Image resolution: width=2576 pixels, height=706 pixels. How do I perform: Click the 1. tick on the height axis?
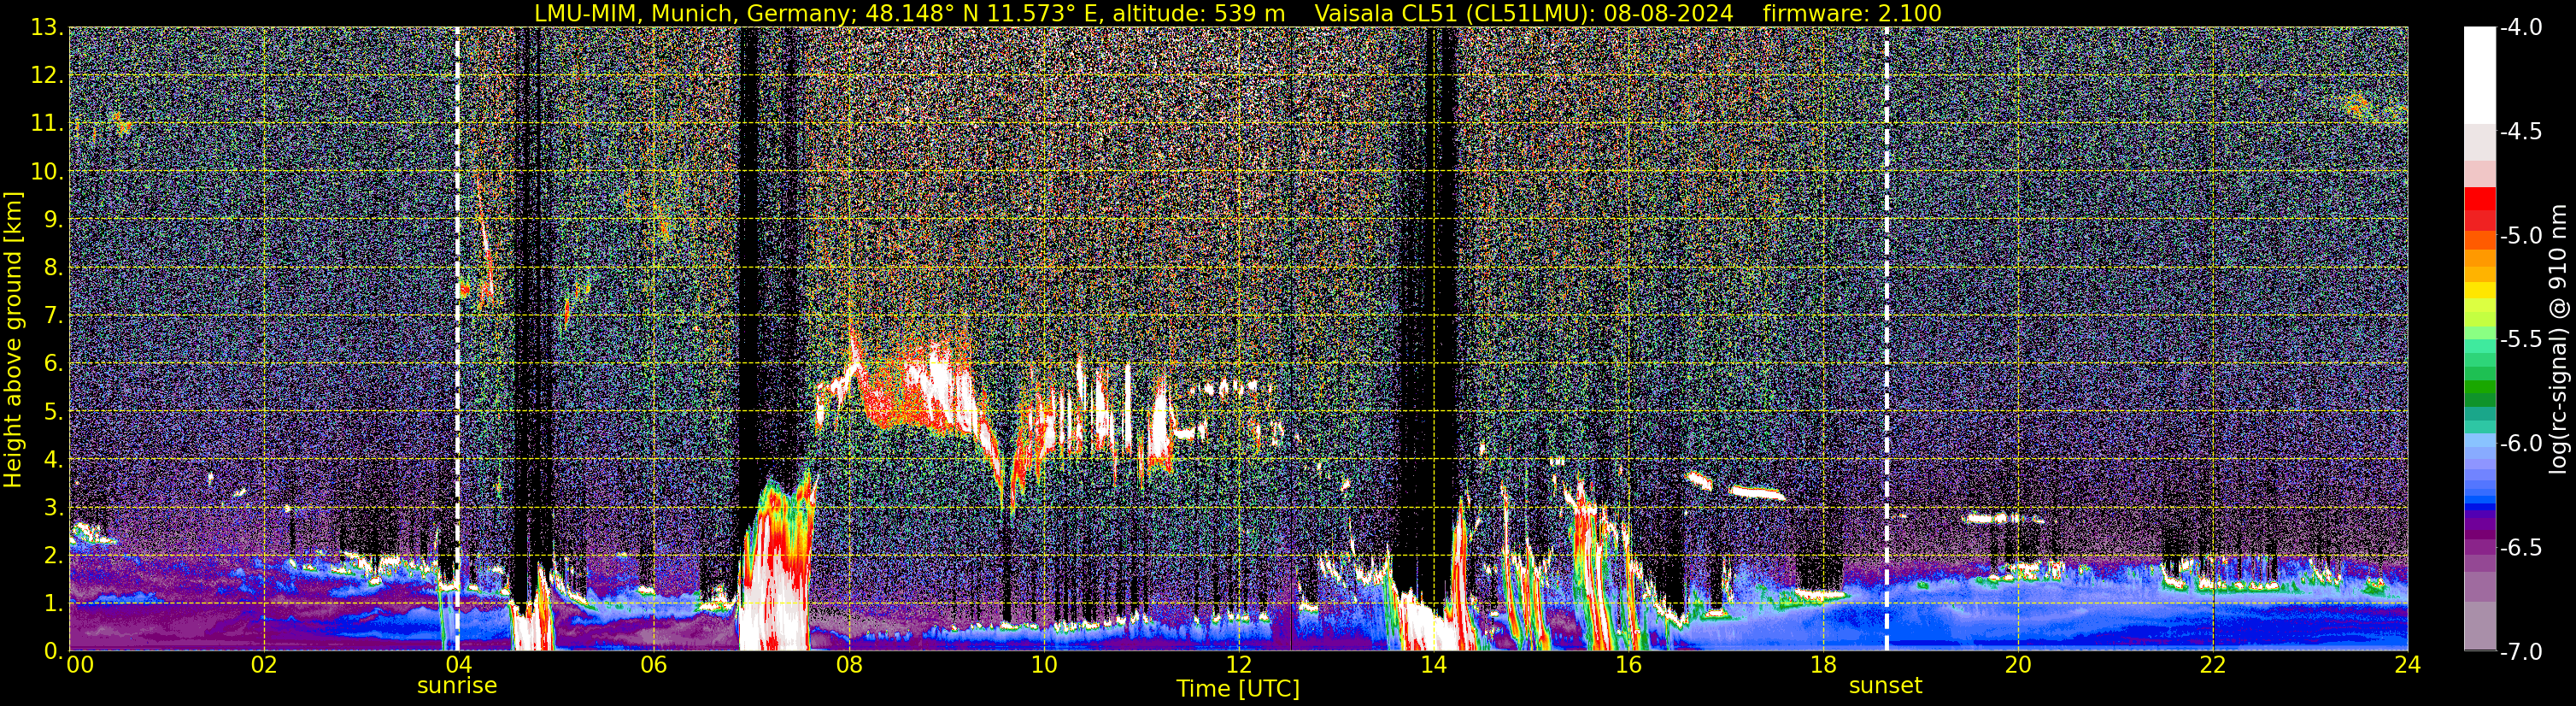click(52, 604)
